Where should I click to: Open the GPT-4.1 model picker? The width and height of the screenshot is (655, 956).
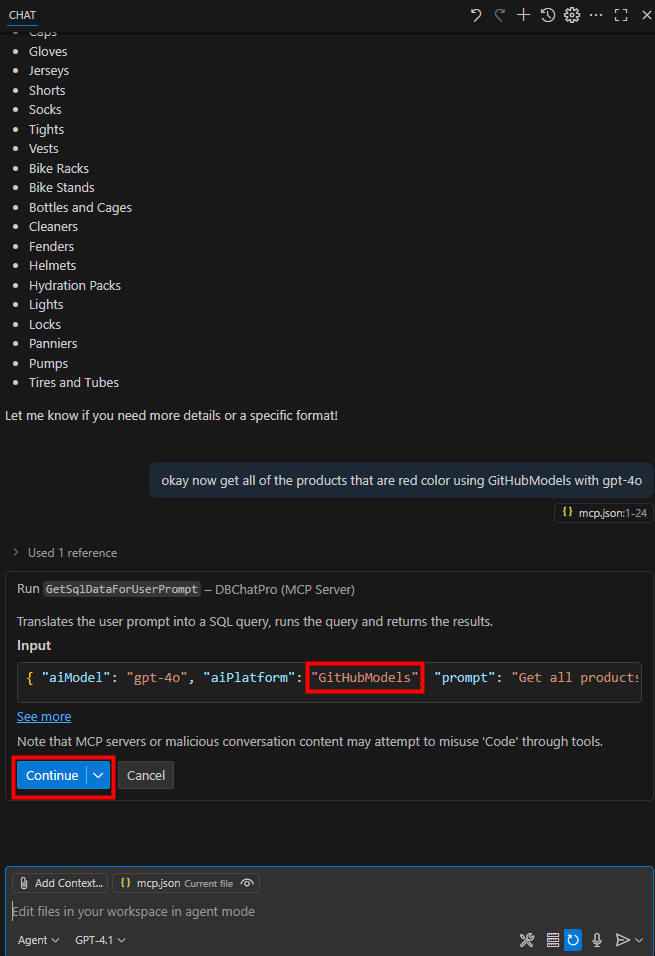100,940
